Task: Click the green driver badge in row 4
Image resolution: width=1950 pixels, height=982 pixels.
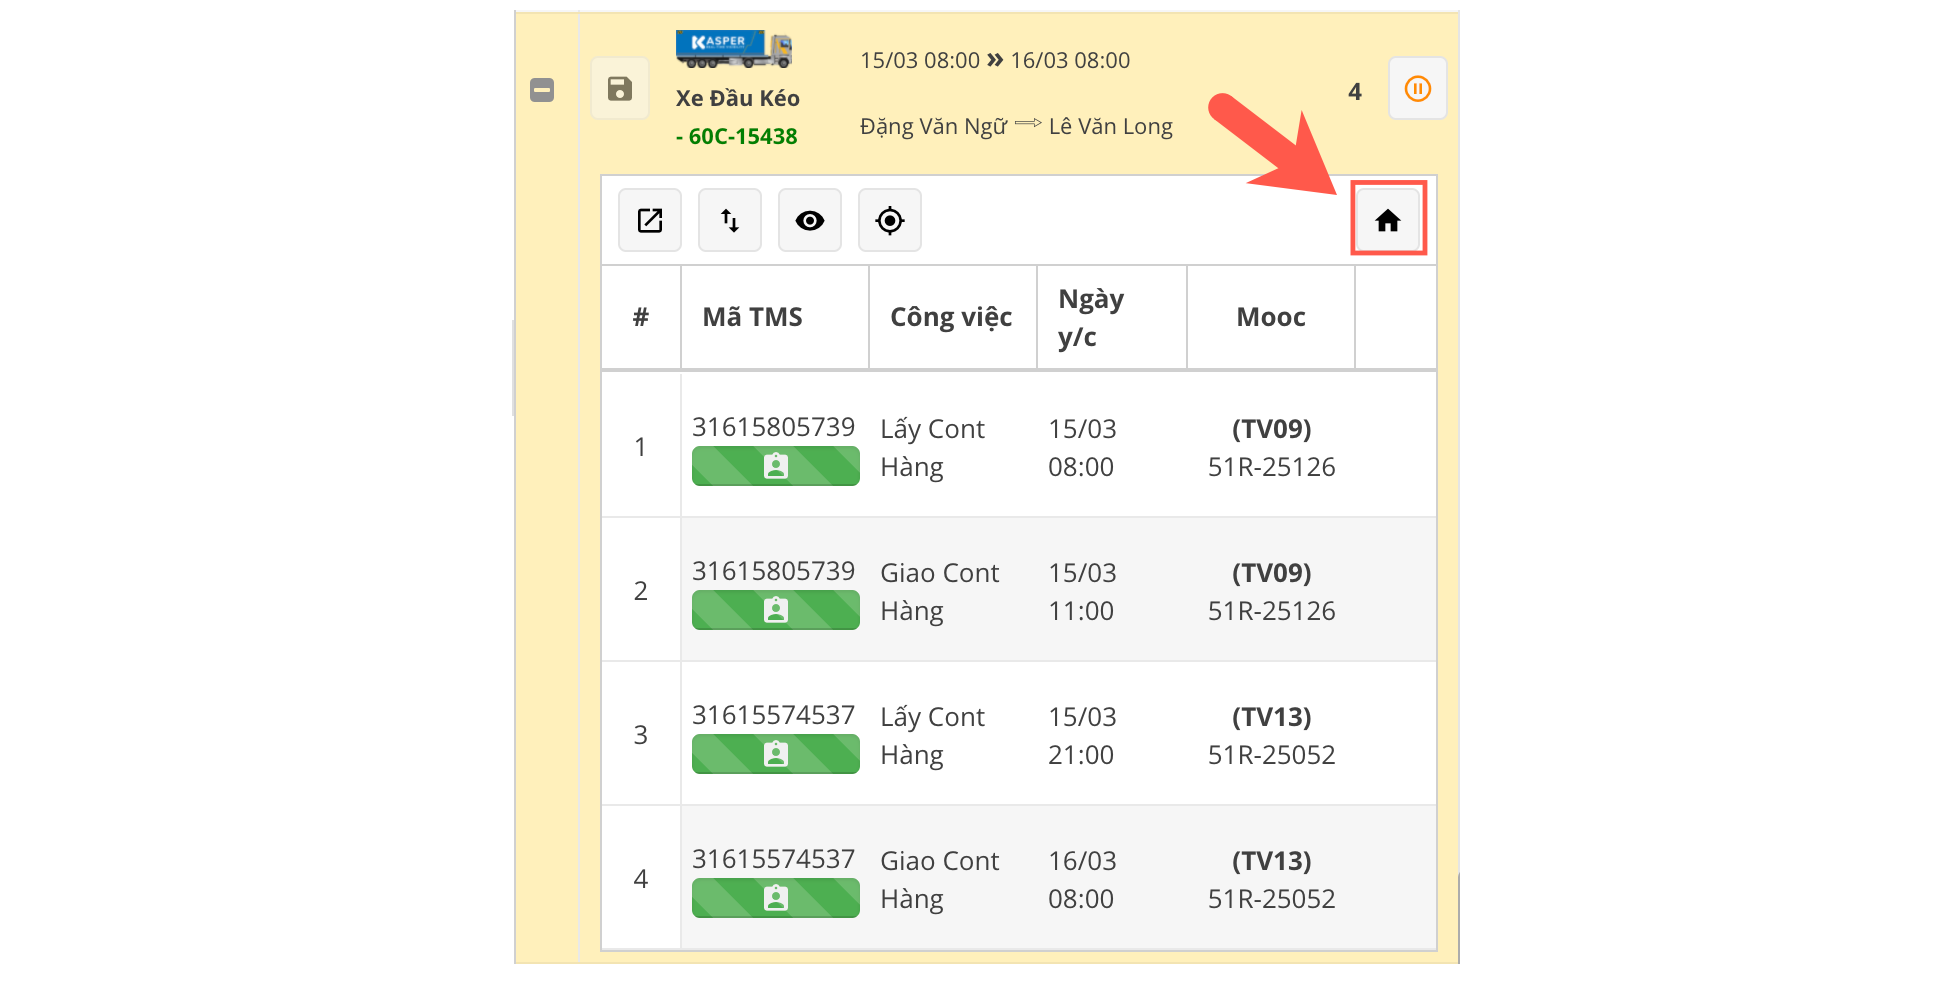Action: click(x=775, y=898)
